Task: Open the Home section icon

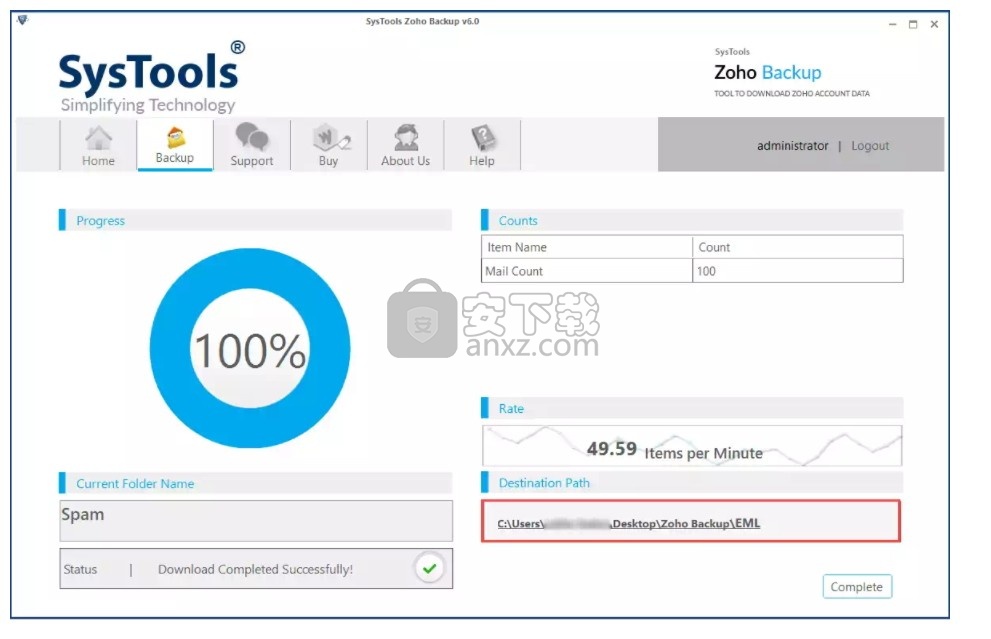Action: click(98, 138)
